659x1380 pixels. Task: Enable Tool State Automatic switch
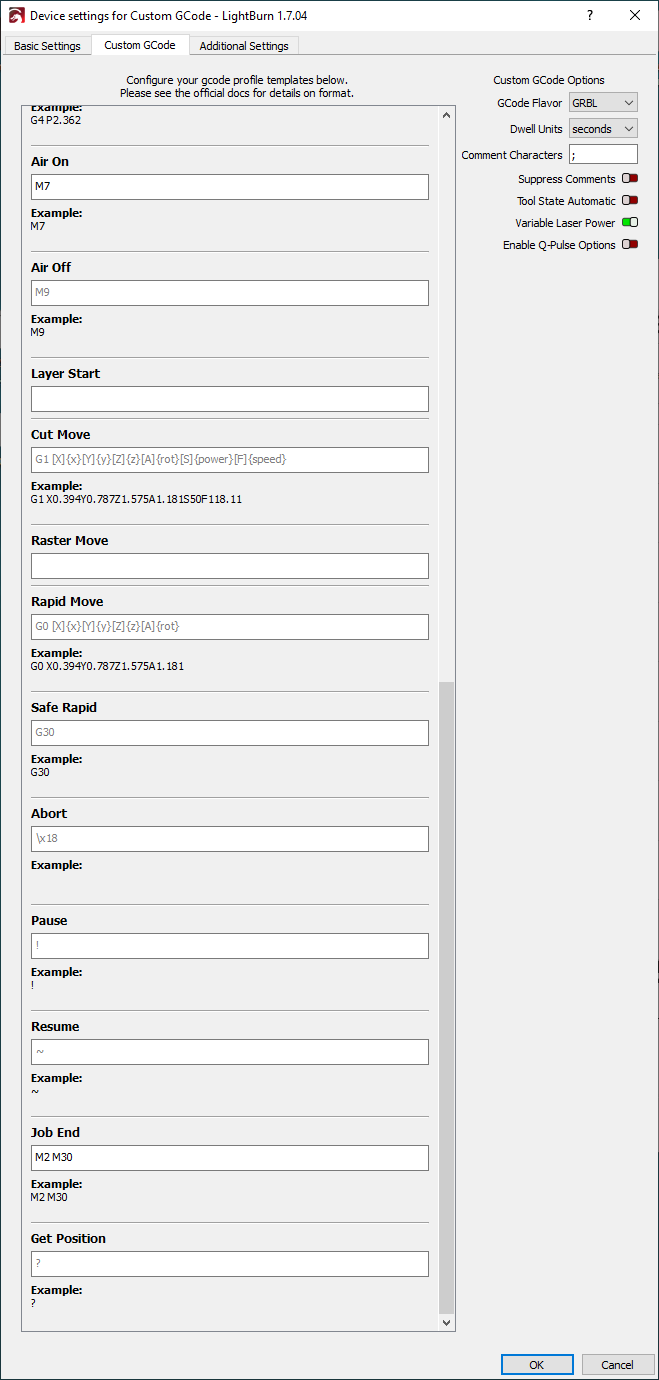pos(630,201)
